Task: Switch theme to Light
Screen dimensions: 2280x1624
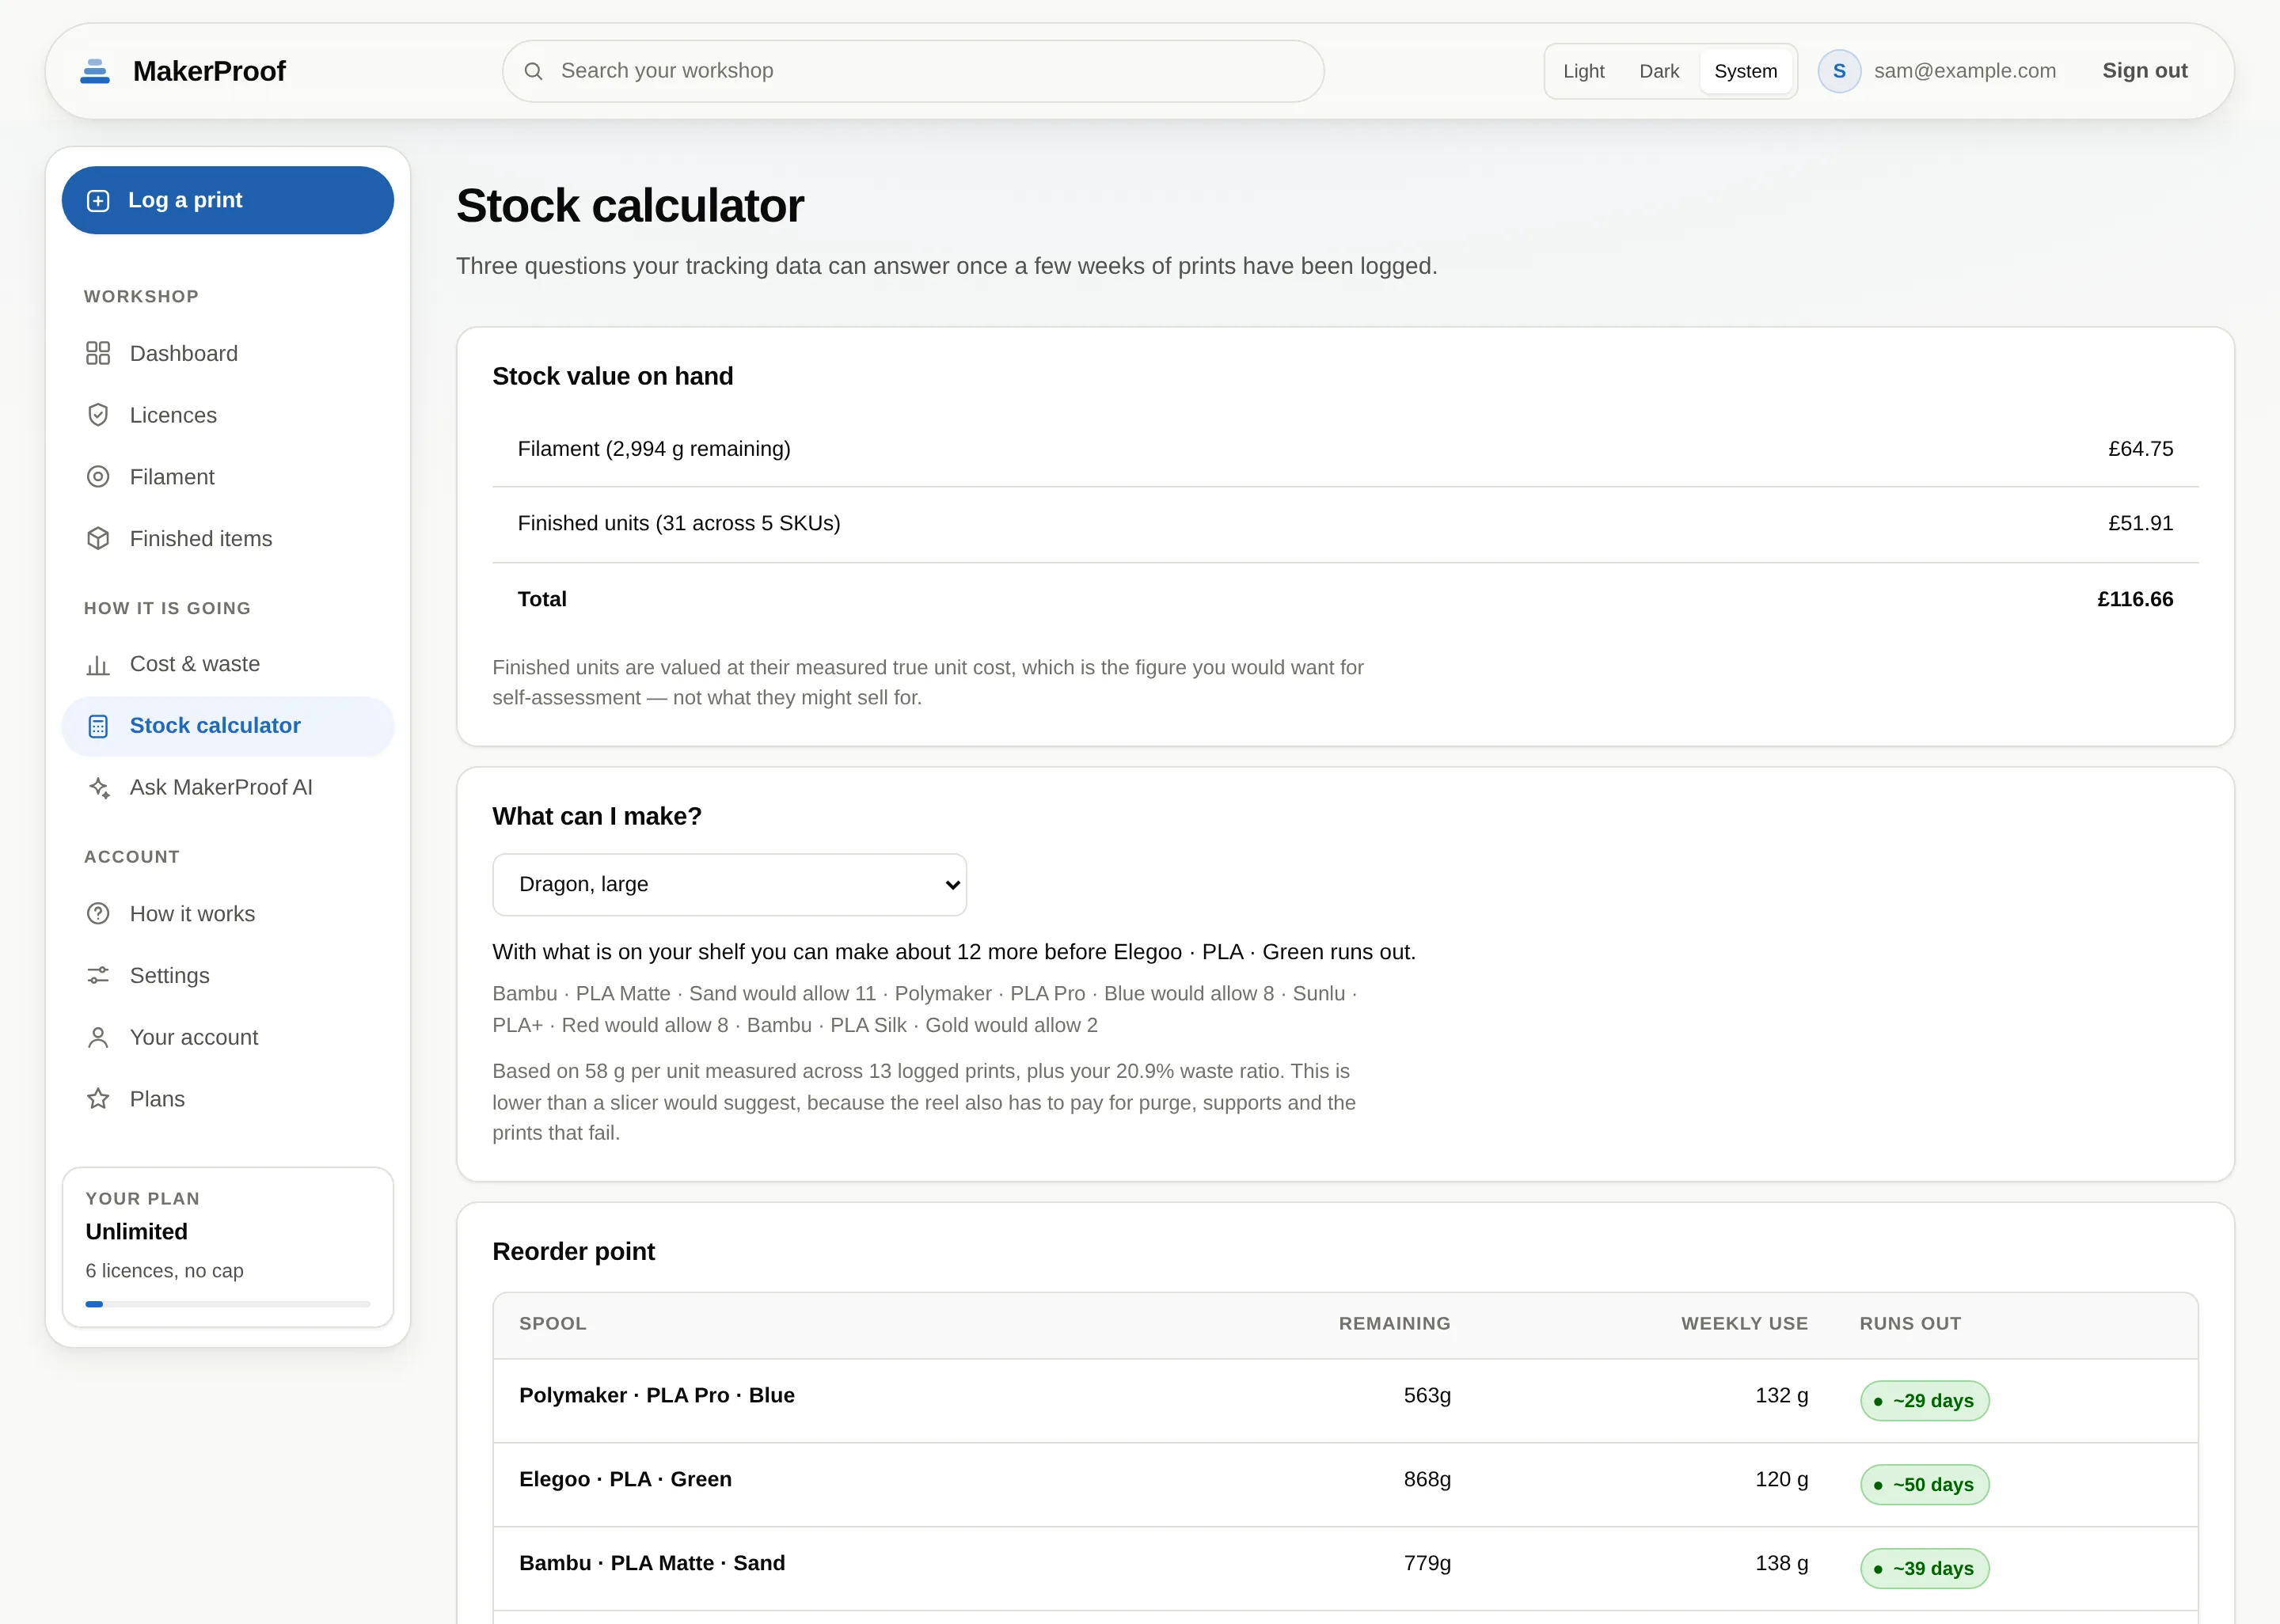Action: pos(1583,71)
